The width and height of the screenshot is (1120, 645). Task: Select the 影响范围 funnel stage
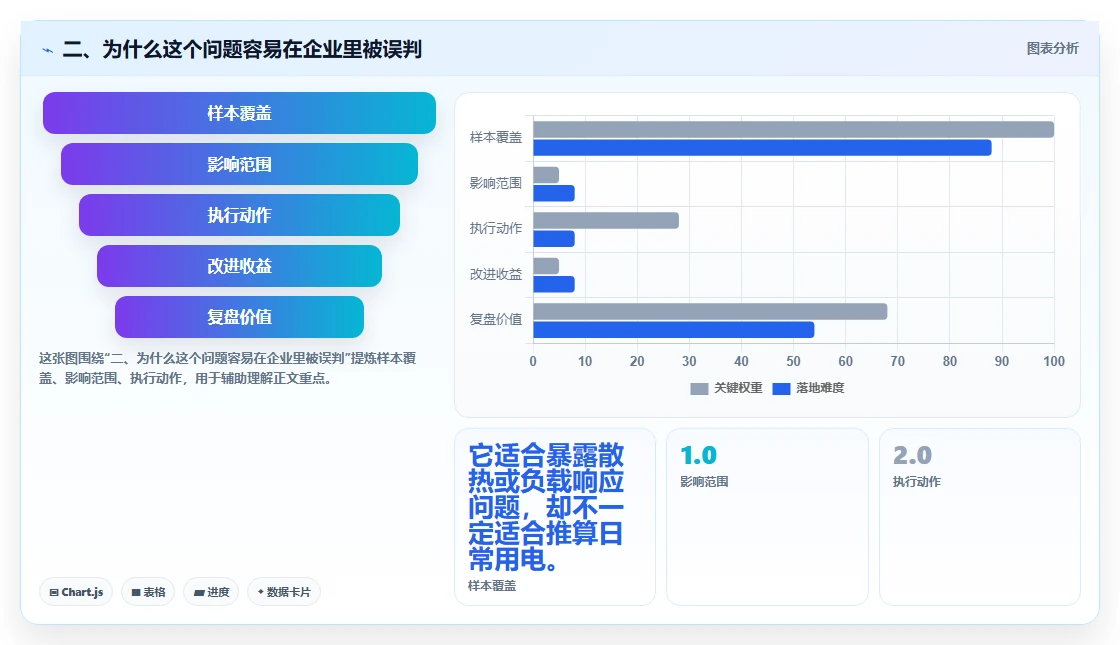click(x=239, y=164)
